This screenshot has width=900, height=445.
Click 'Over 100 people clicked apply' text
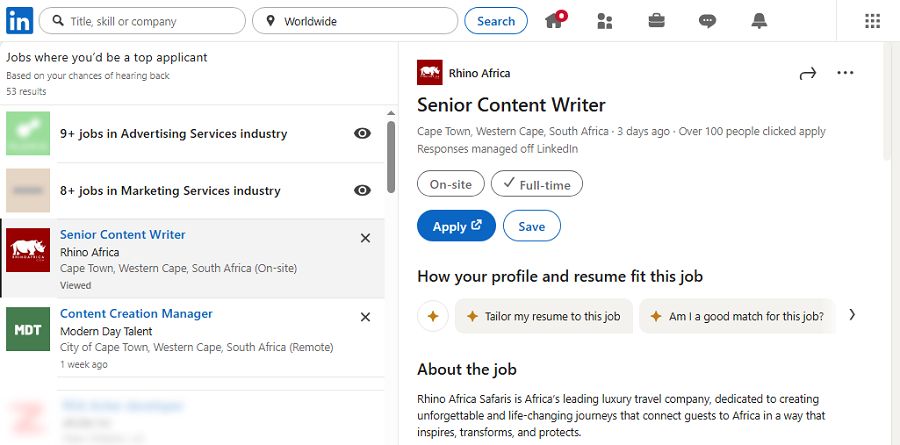tap(752, 131)
